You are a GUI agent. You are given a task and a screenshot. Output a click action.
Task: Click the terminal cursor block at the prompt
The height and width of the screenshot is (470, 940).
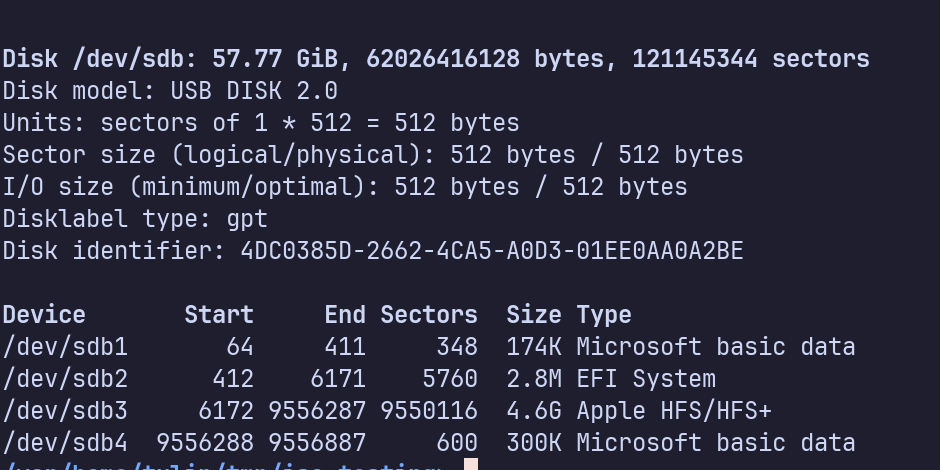(471, 465)
